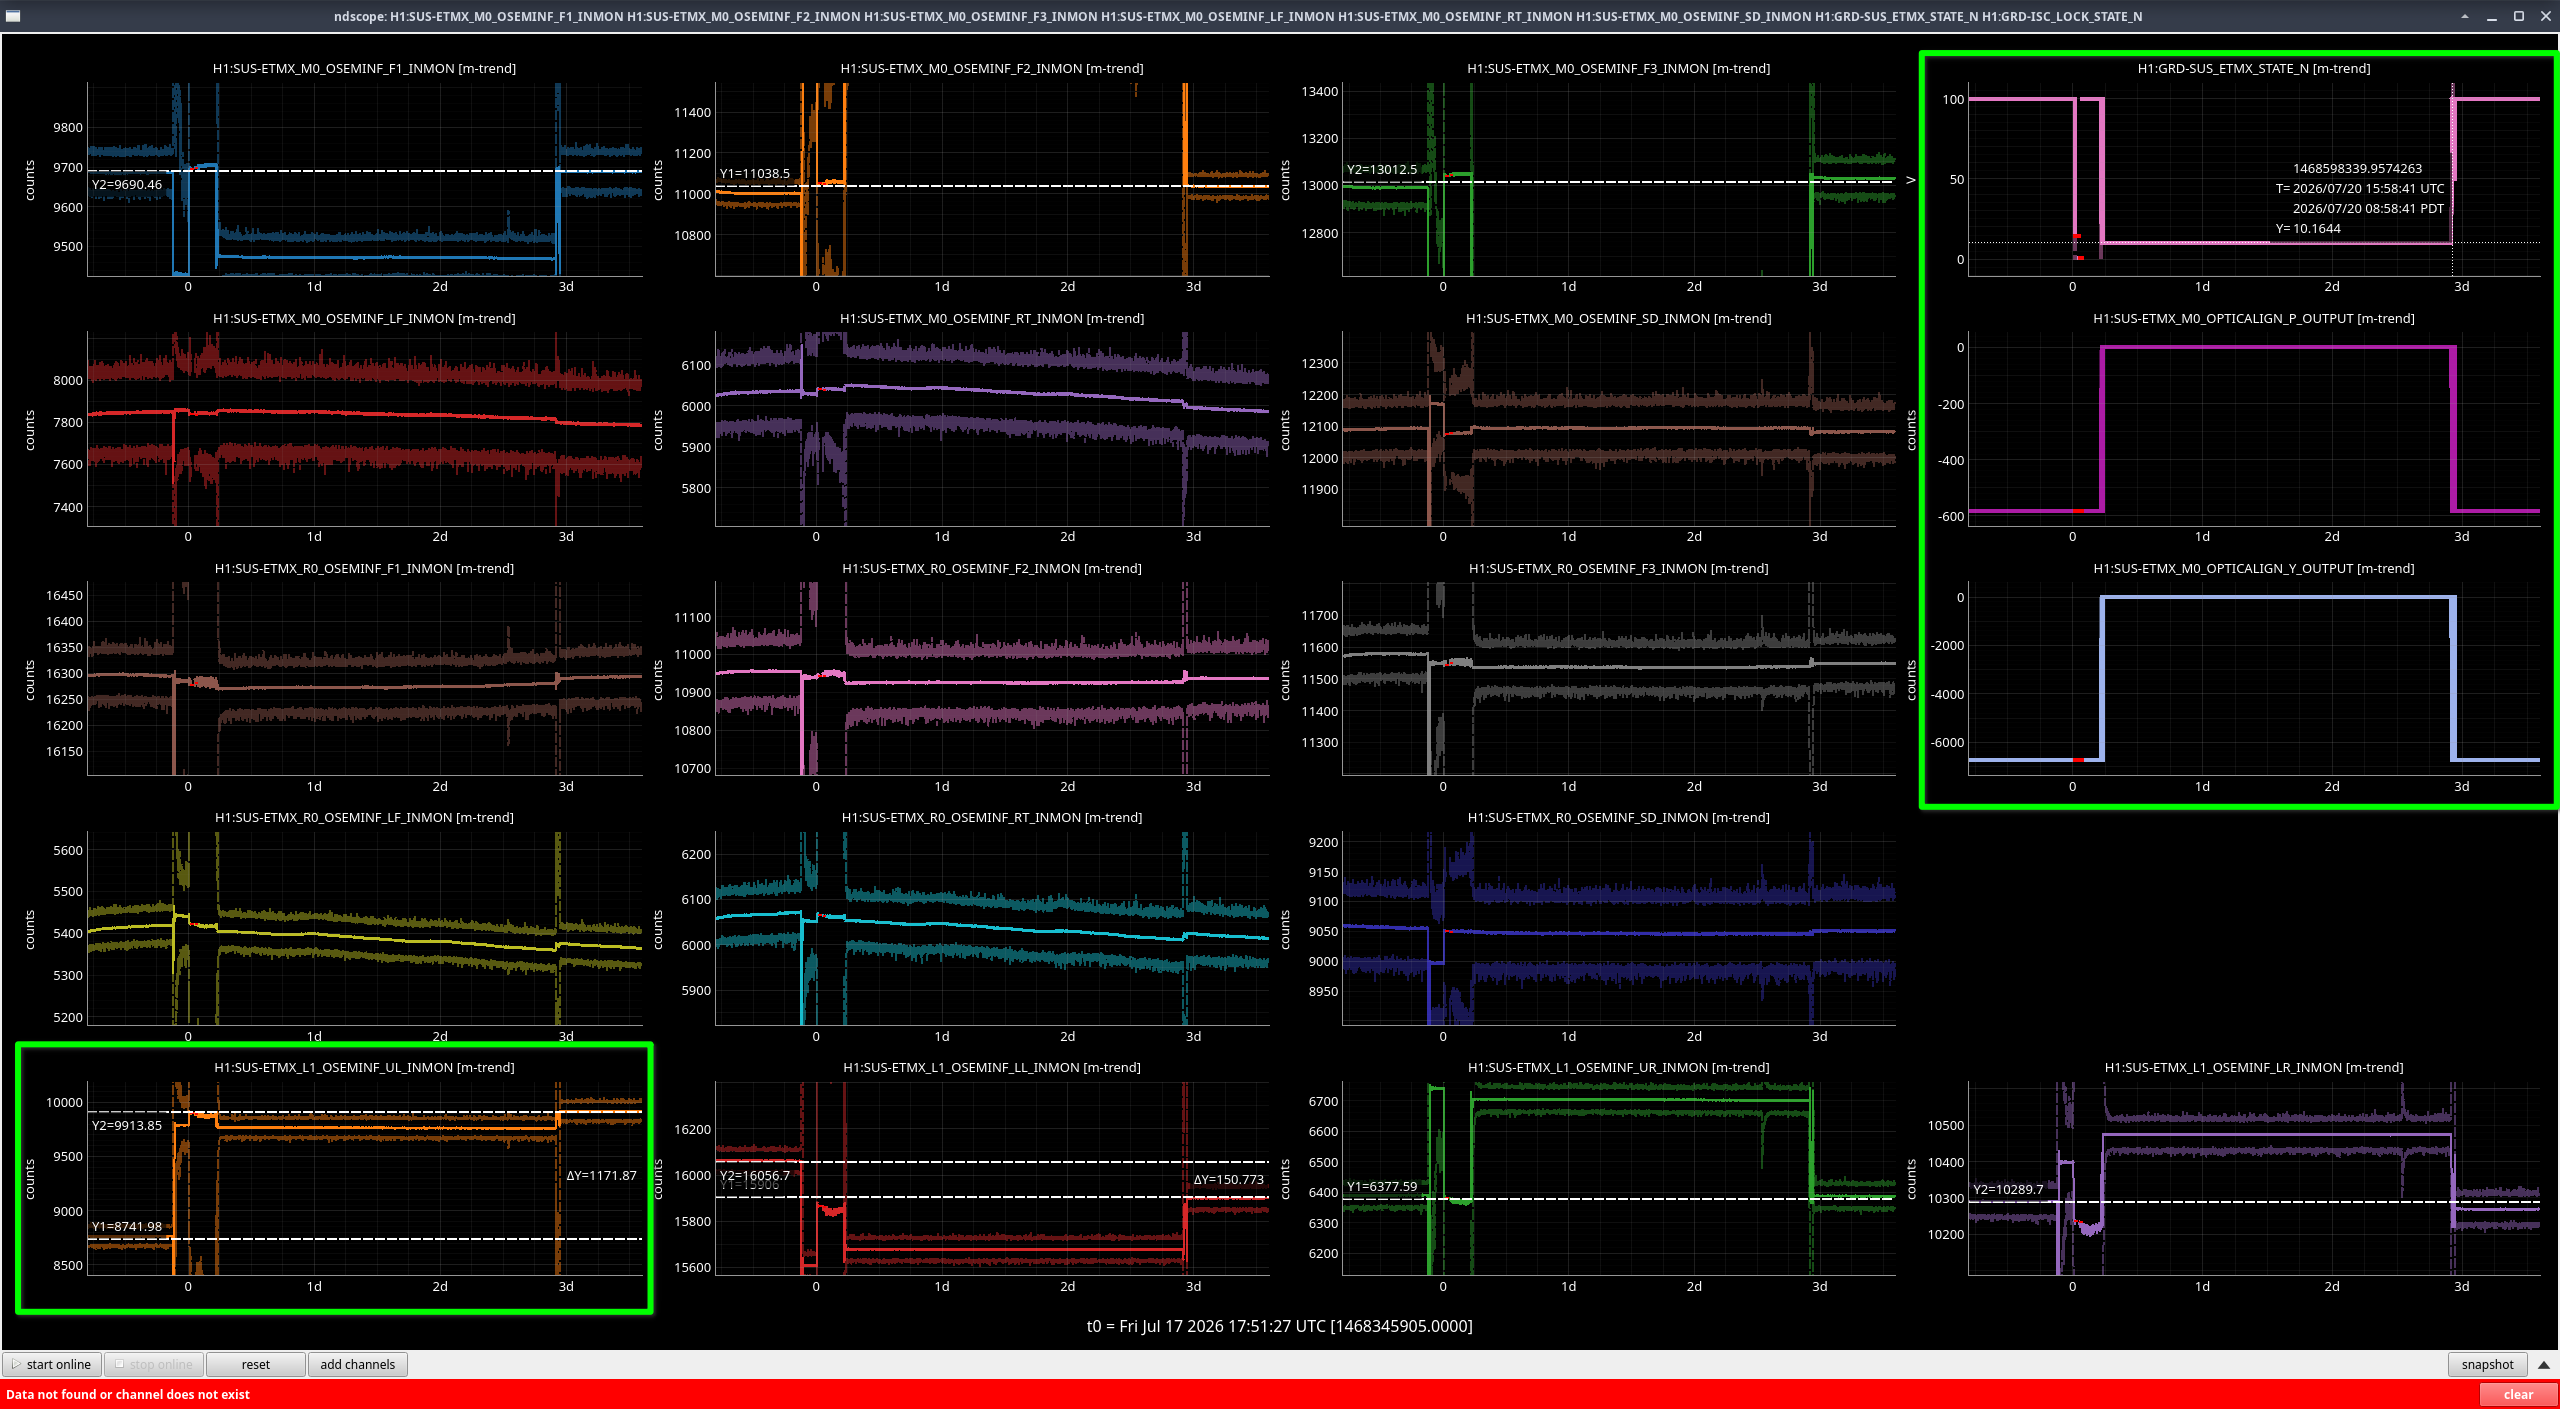The image size is (2560, 1409).
Task: Click the L1_OSEMINF_LR_INMON plot title
Action: (2253, 1067)
